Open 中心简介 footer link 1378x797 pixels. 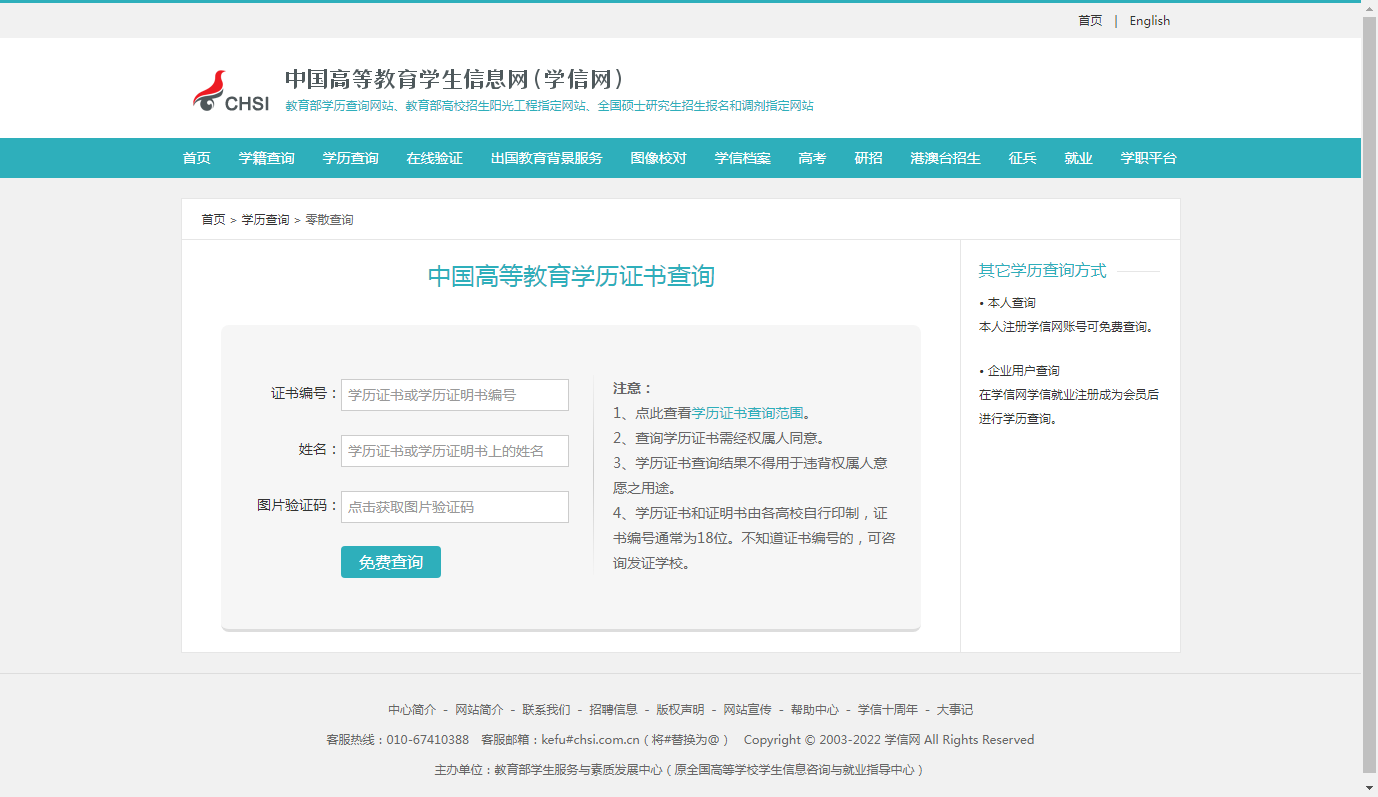tap(412, 710)
